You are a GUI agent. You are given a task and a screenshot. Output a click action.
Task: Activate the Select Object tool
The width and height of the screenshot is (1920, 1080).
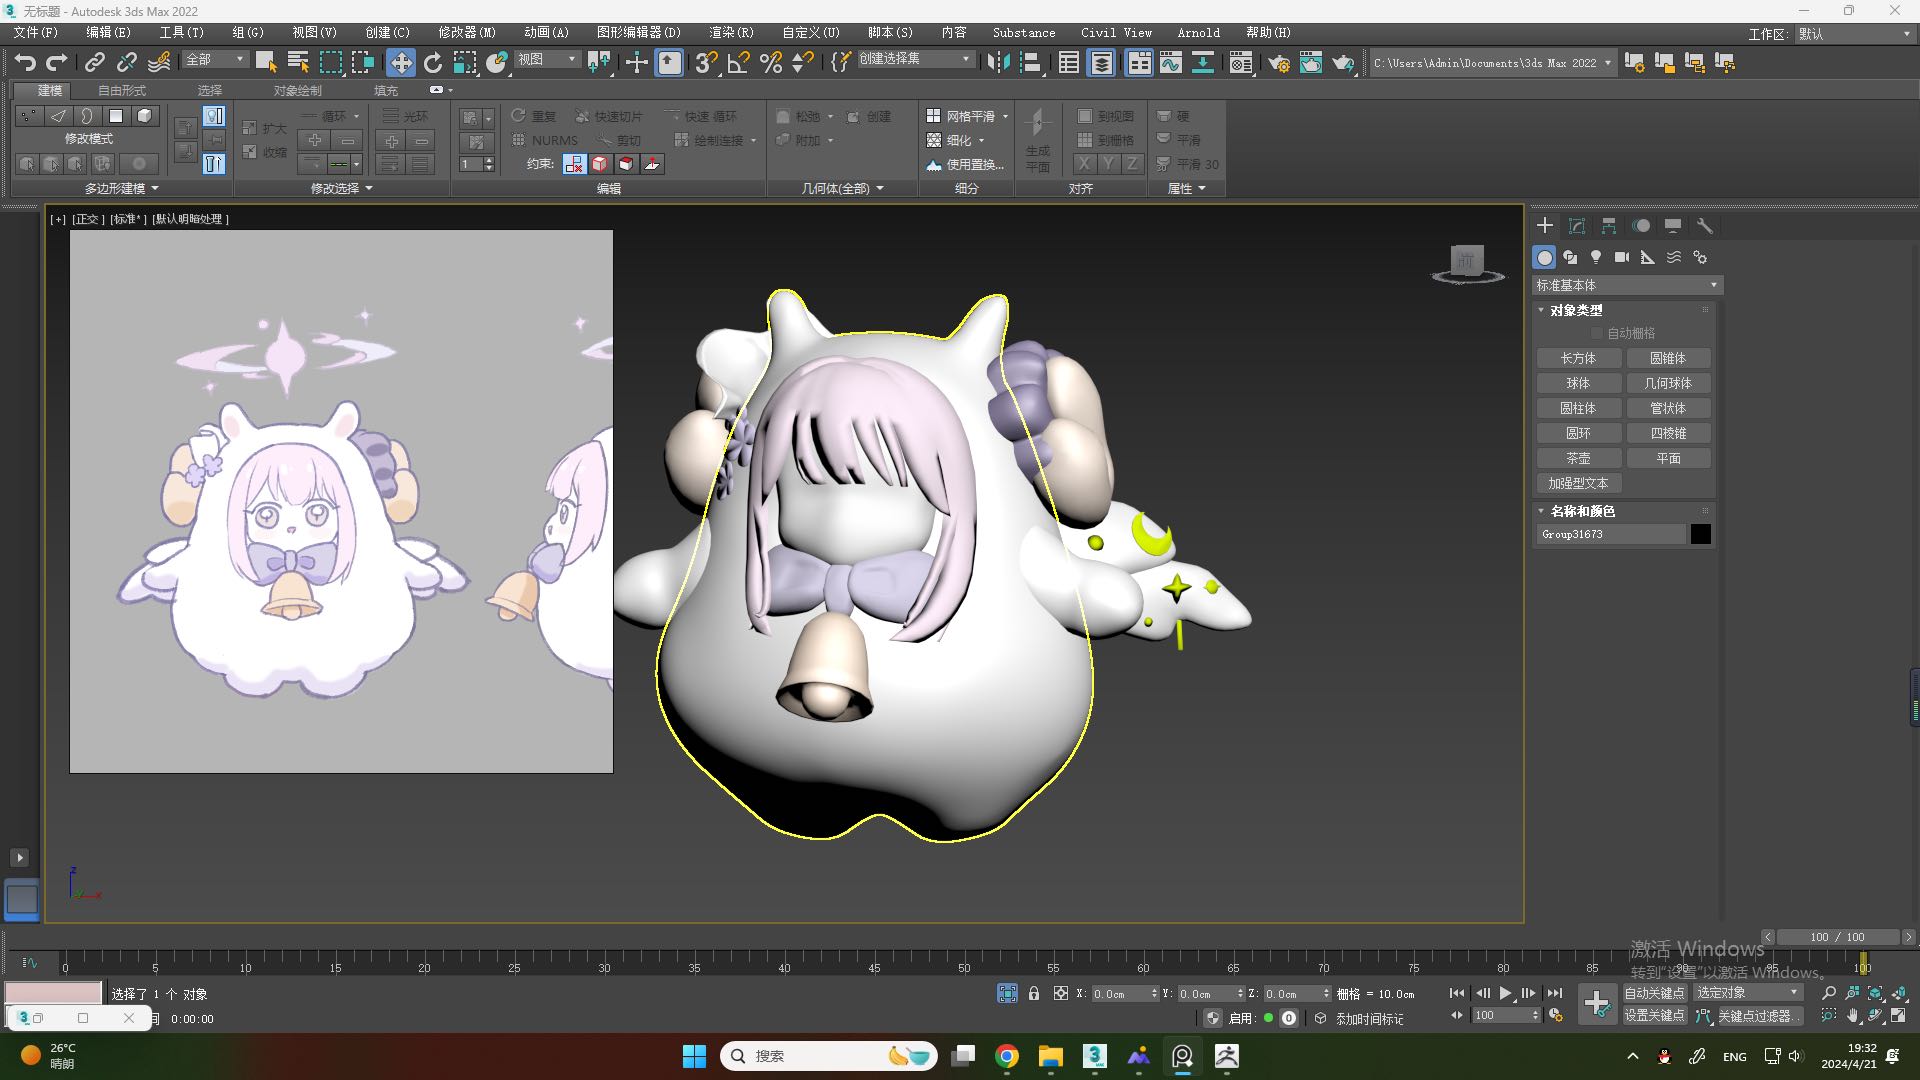(x=266, y=63)
